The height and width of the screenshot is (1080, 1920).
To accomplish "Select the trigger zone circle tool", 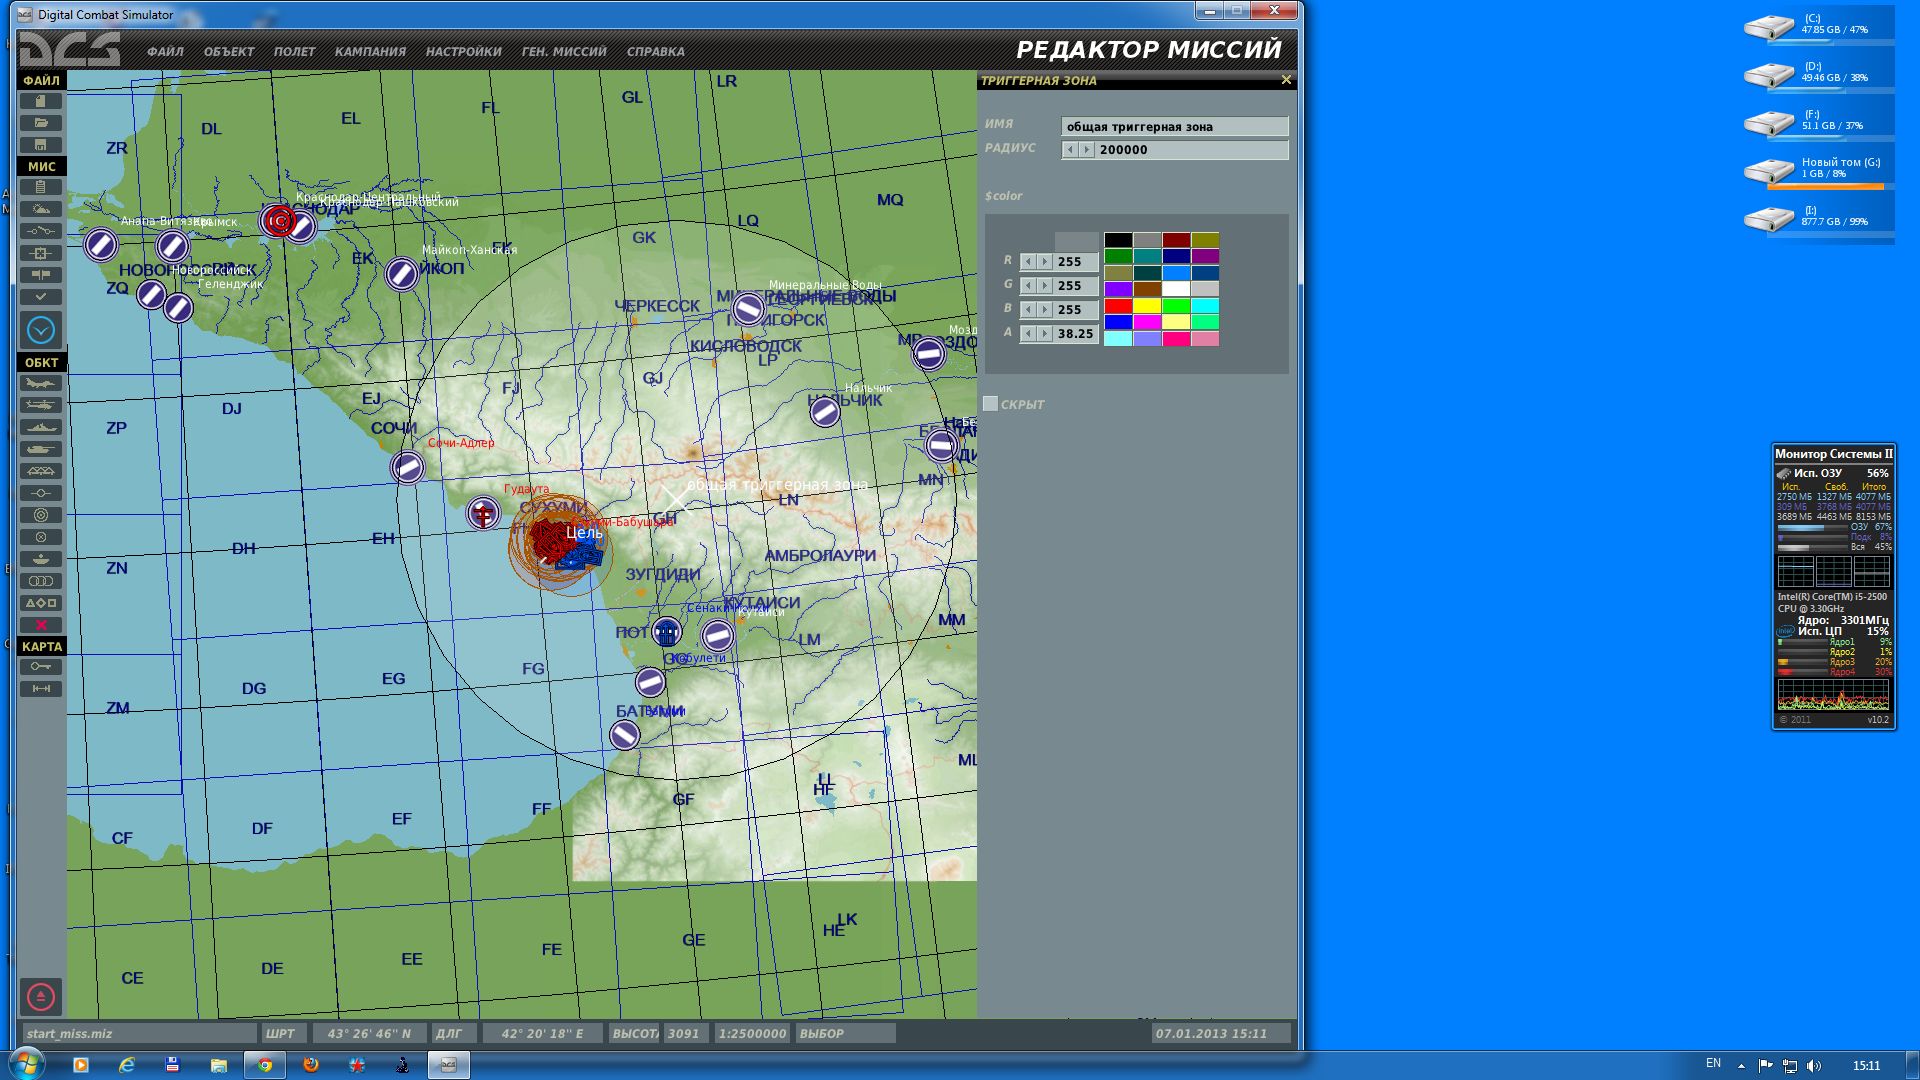I will tap(41, 516).
